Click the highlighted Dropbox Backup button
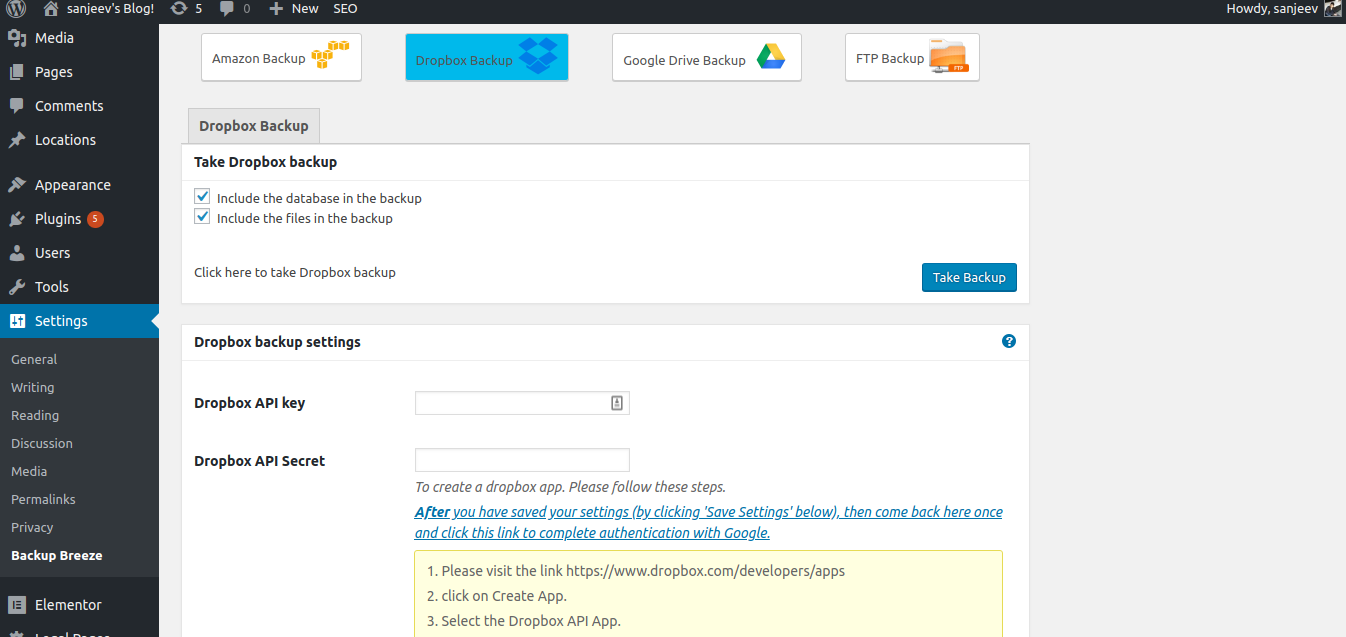This screenshot has height=637, width=1346. coord(487,57)
